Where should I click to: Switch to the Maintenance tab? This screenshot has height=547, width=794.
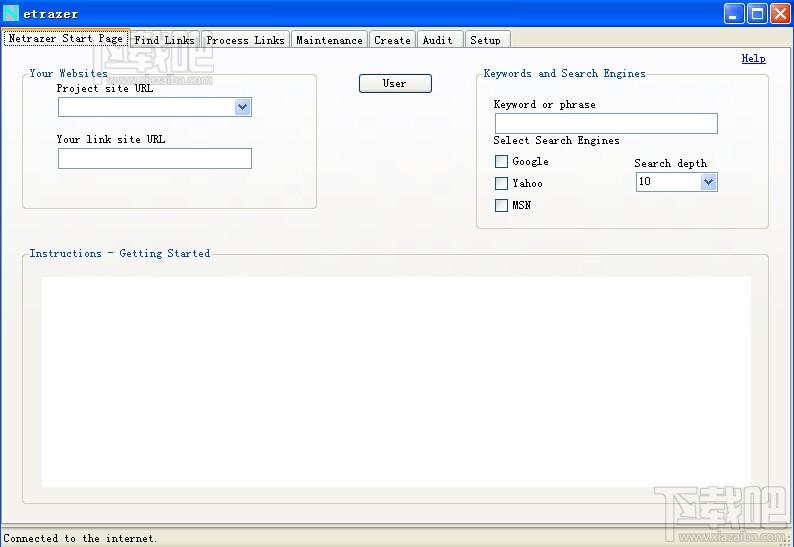click(x=329, y=40)
